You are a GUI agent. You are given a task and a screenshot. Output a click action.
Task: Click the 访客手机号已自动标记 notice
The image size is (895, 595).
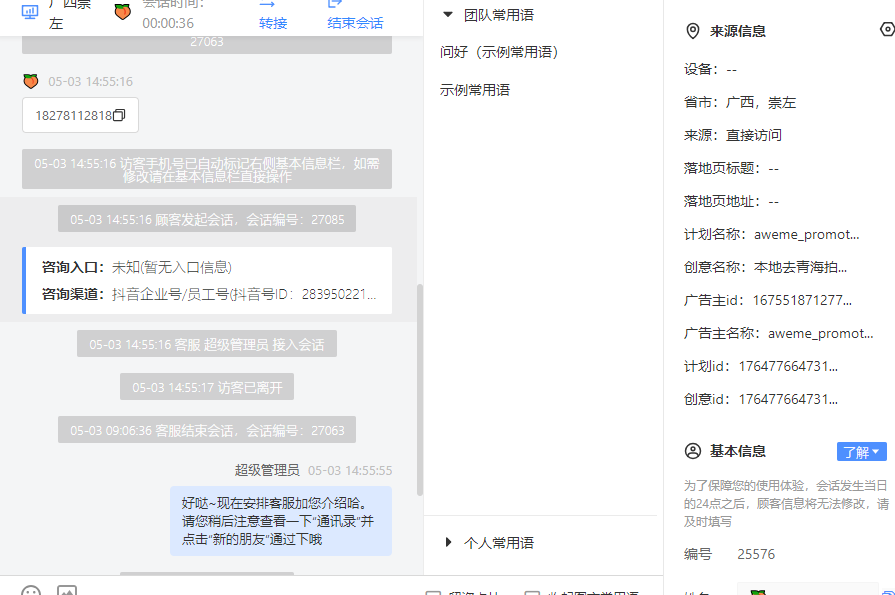click(207, 169)
